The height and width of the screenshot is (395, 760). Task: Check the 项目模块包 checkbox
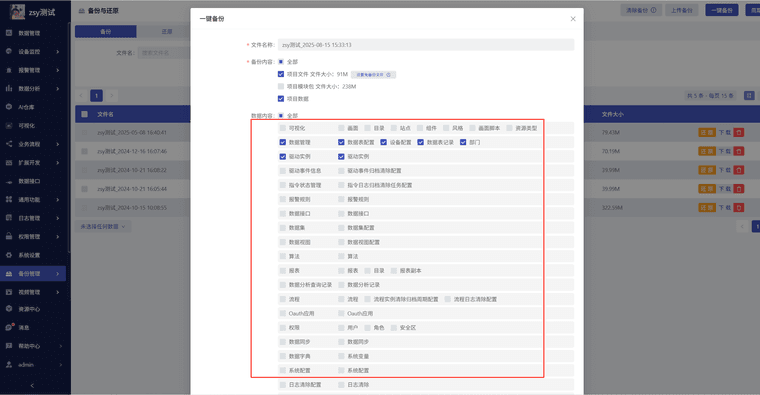(x=281, y=86)
